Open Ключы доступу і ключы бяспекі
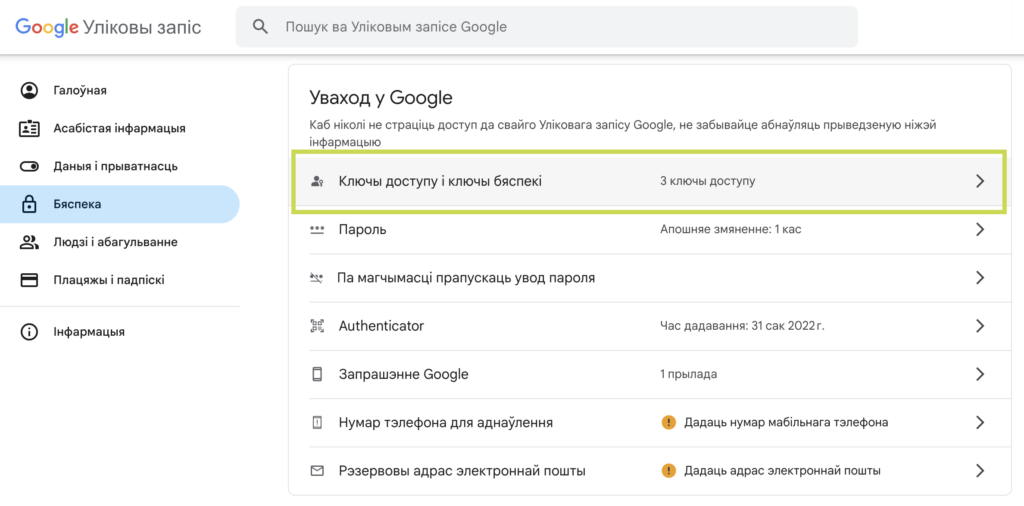This screenshot has height=506, width=1024. click(x=649, y=182)
